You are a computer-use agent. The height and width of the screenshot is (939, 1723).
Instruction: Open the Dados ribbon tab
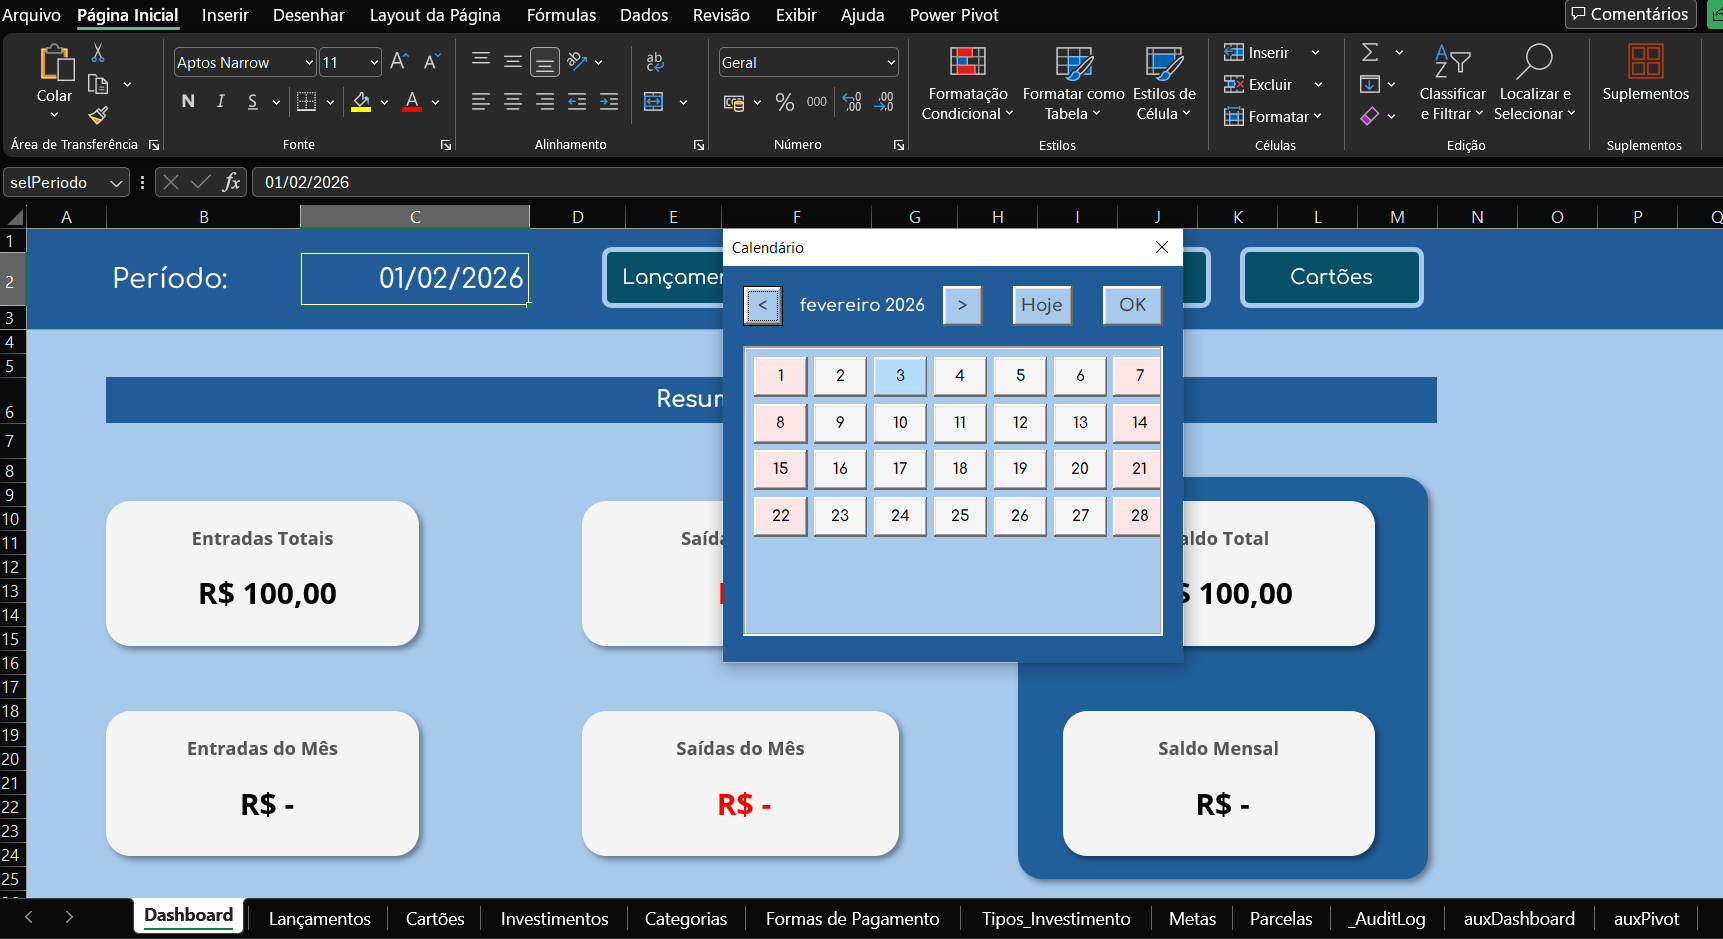(643, 15)
